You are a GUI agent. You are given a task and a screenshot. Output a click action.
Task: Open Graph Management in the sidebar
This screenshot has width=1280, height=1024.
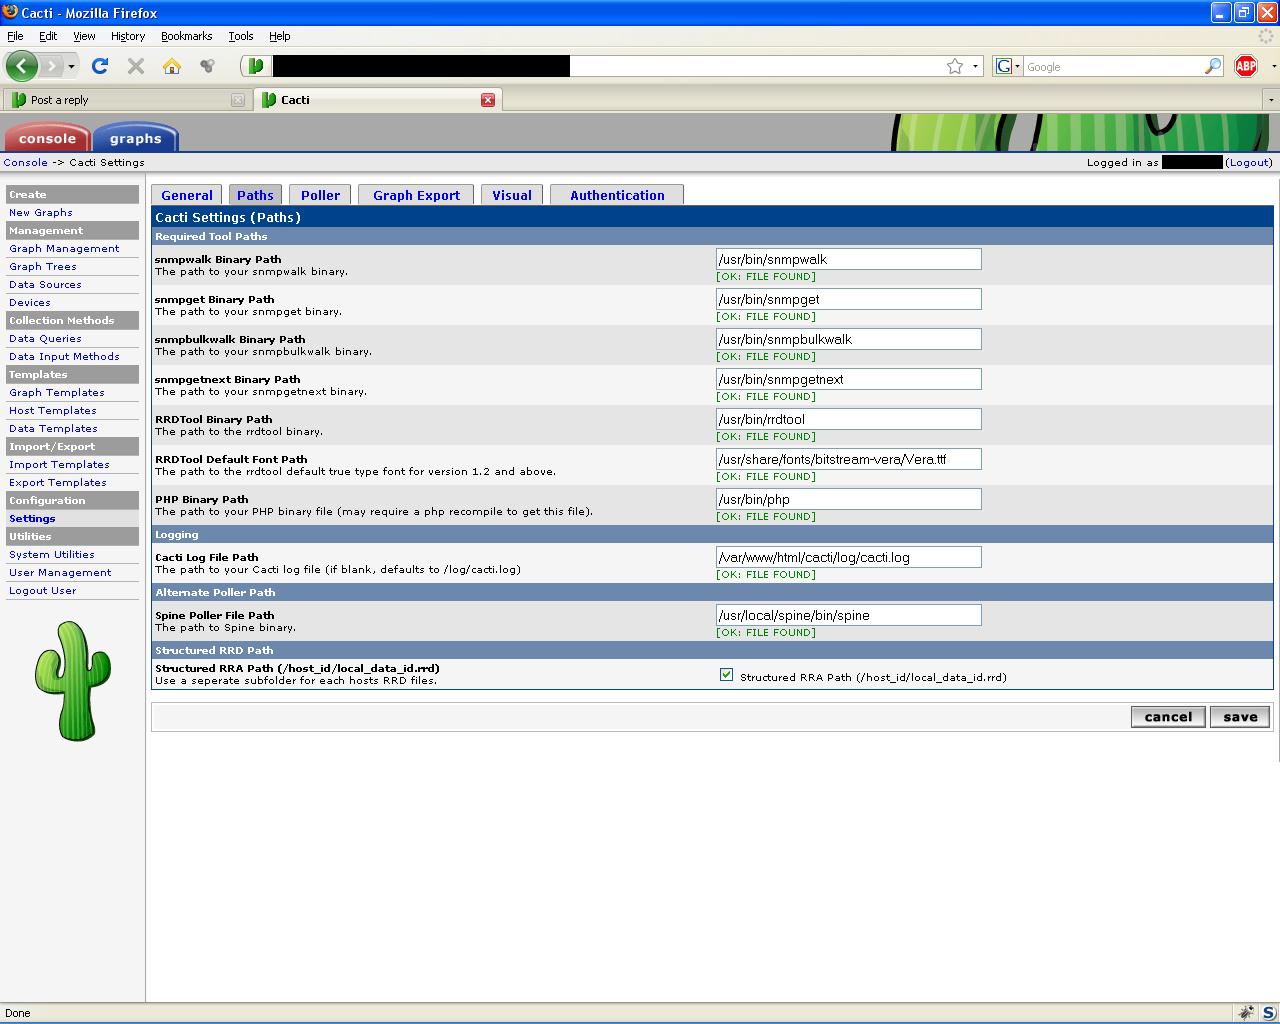click(64, 248)
